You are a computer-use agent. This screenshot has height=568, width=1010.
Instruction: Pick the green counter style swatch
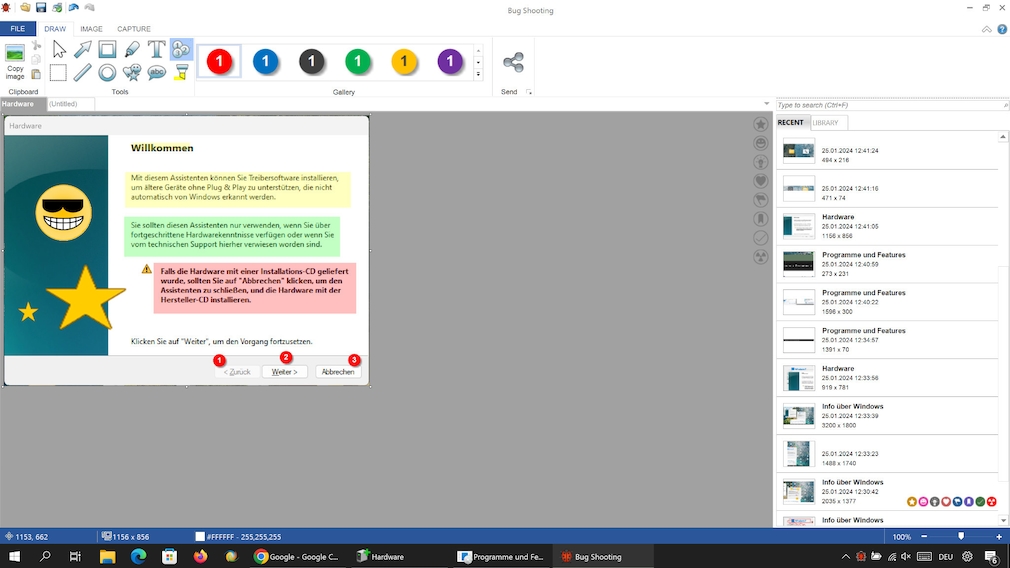358,62
